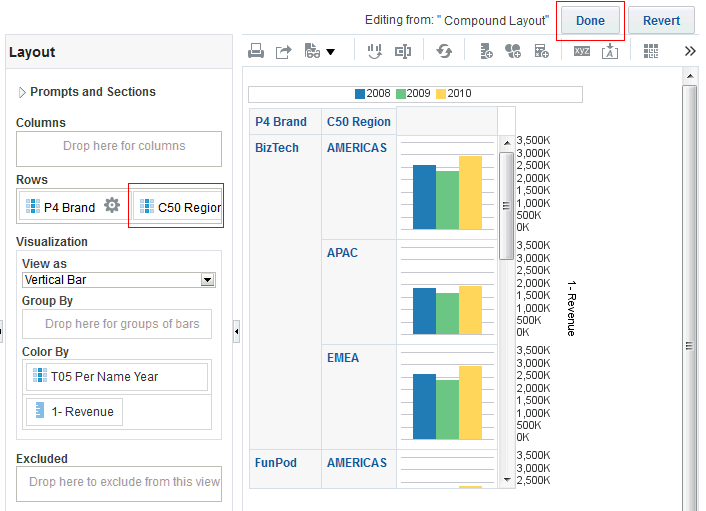Click the export icon in toolbar

[x=283, y=50]
